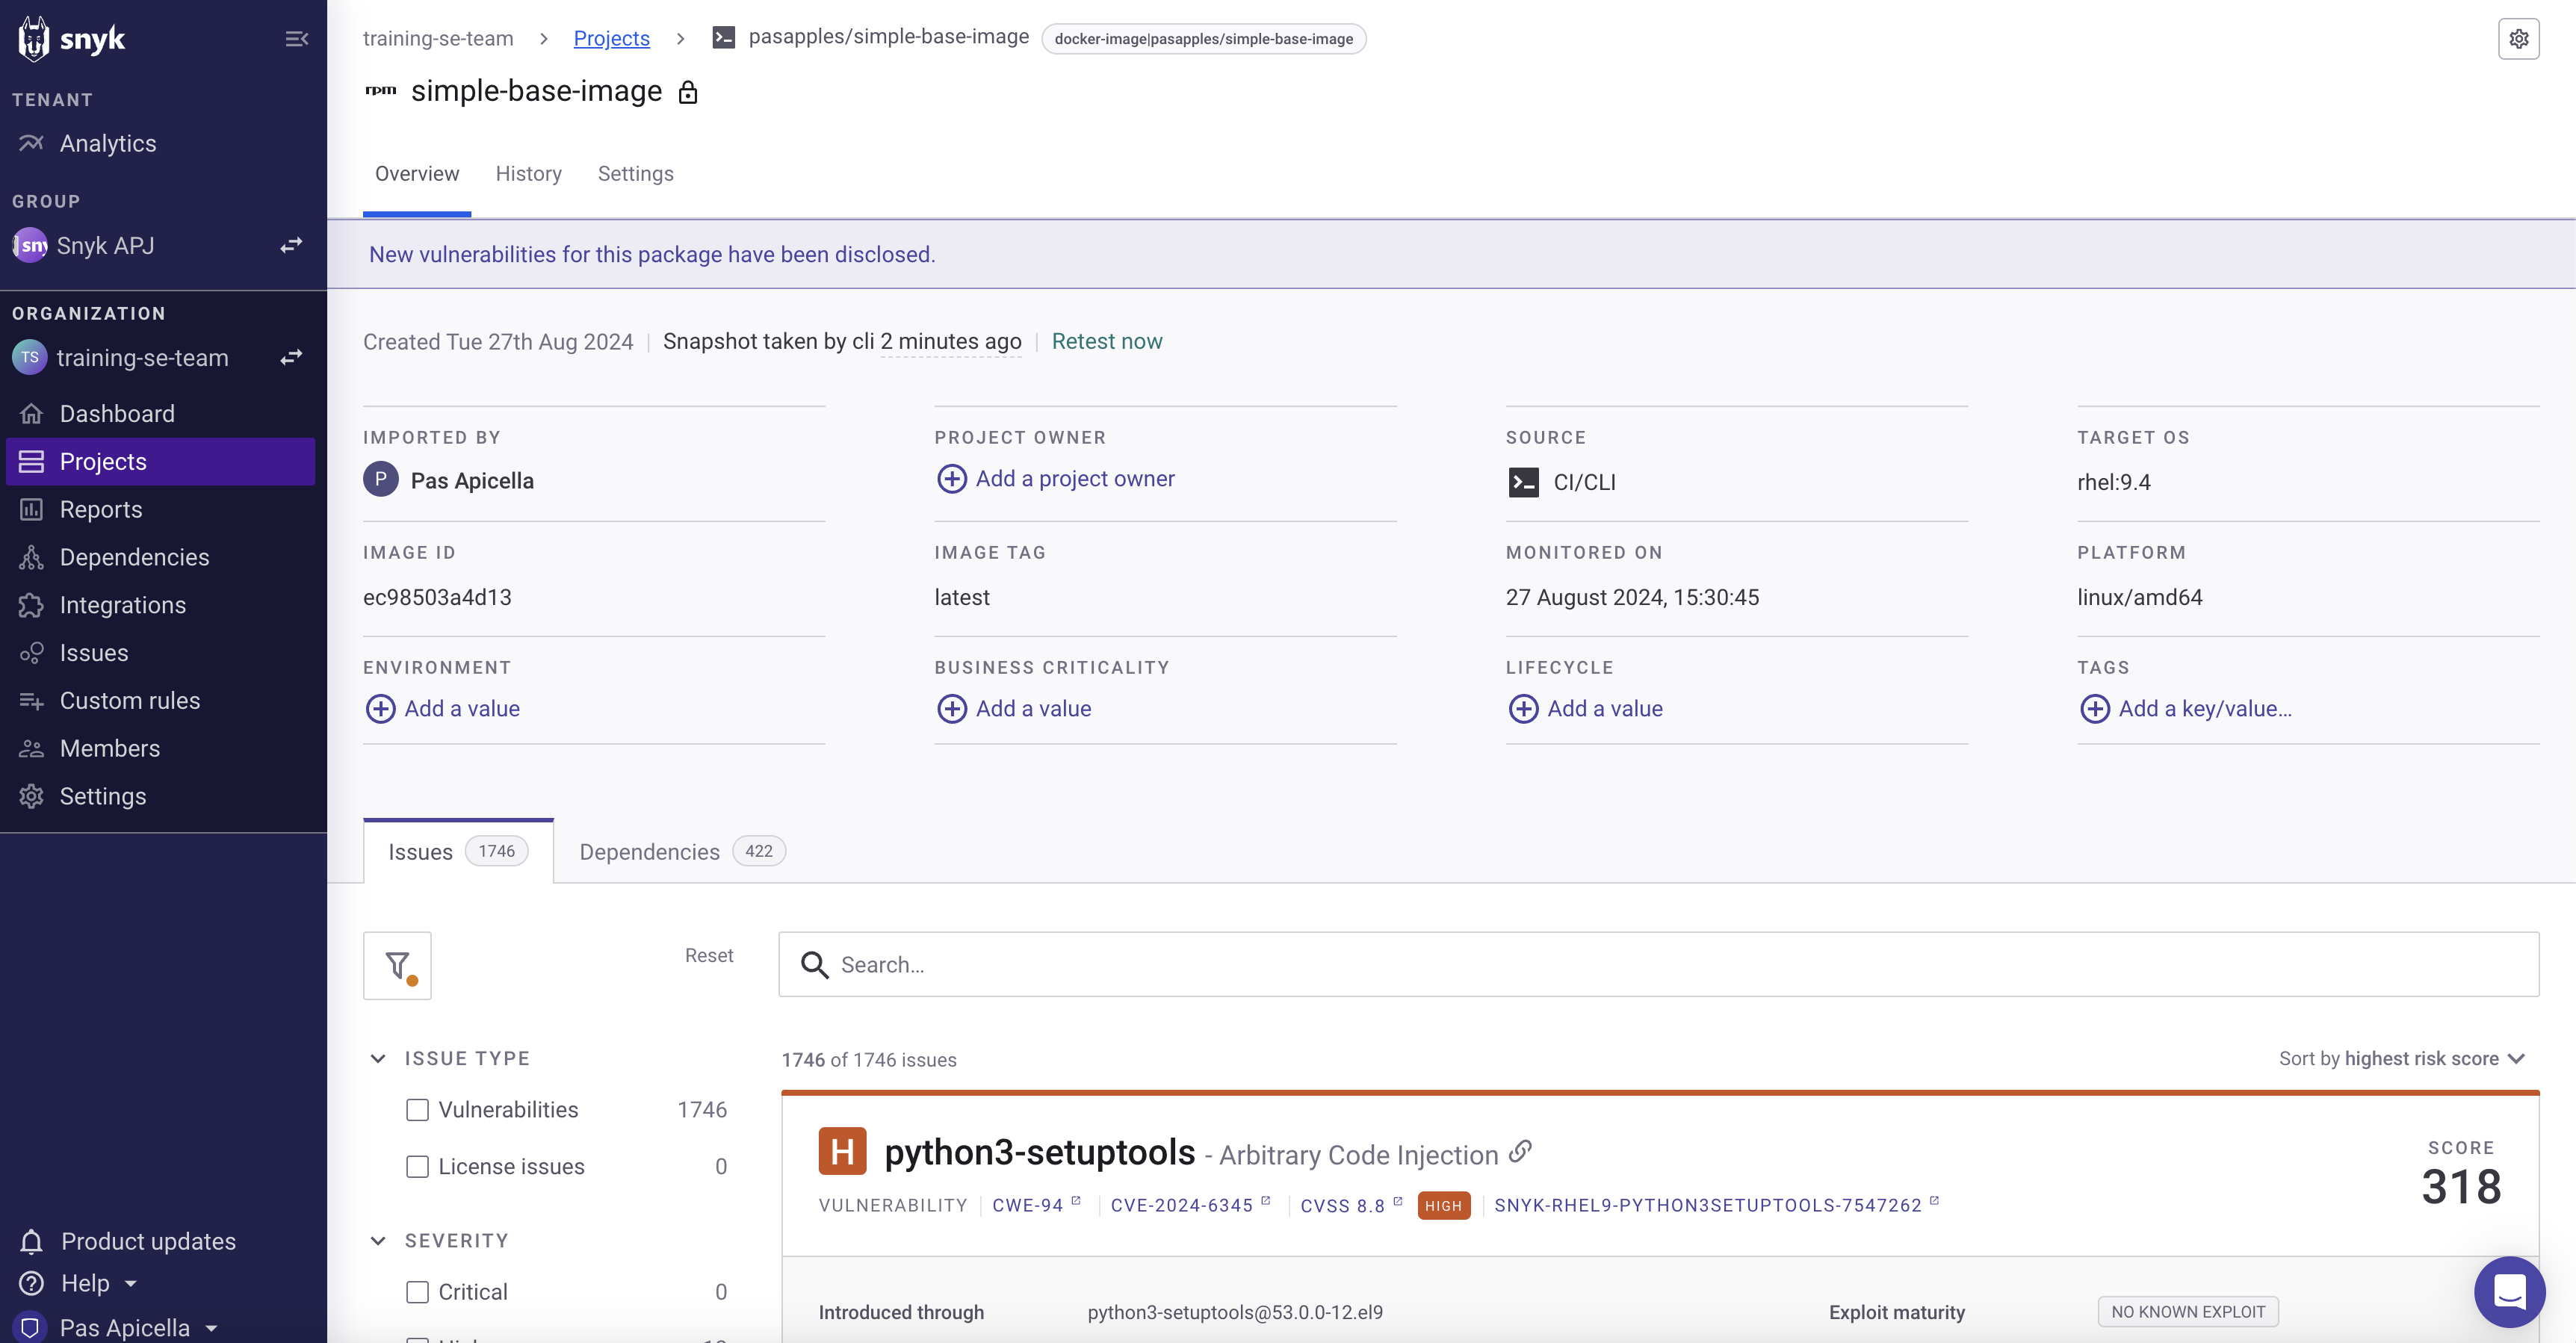The width and height of the screenshot is (2576, 1343).
Task: Click the Snyk logo
Action: click(x=72, y=39)
